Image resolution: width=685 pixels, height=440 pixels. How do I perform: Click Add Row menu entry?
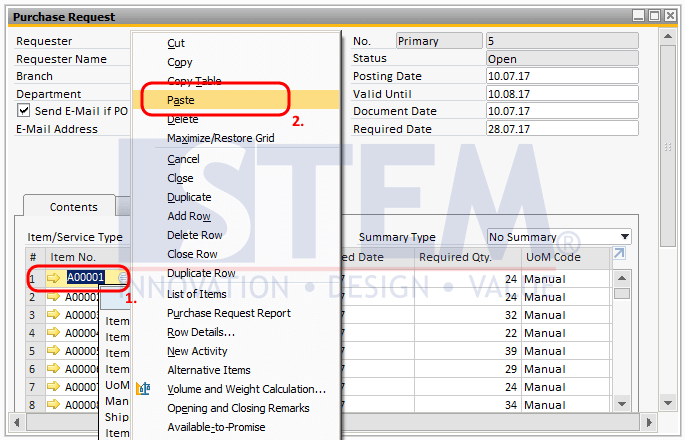tap(189, 216)
